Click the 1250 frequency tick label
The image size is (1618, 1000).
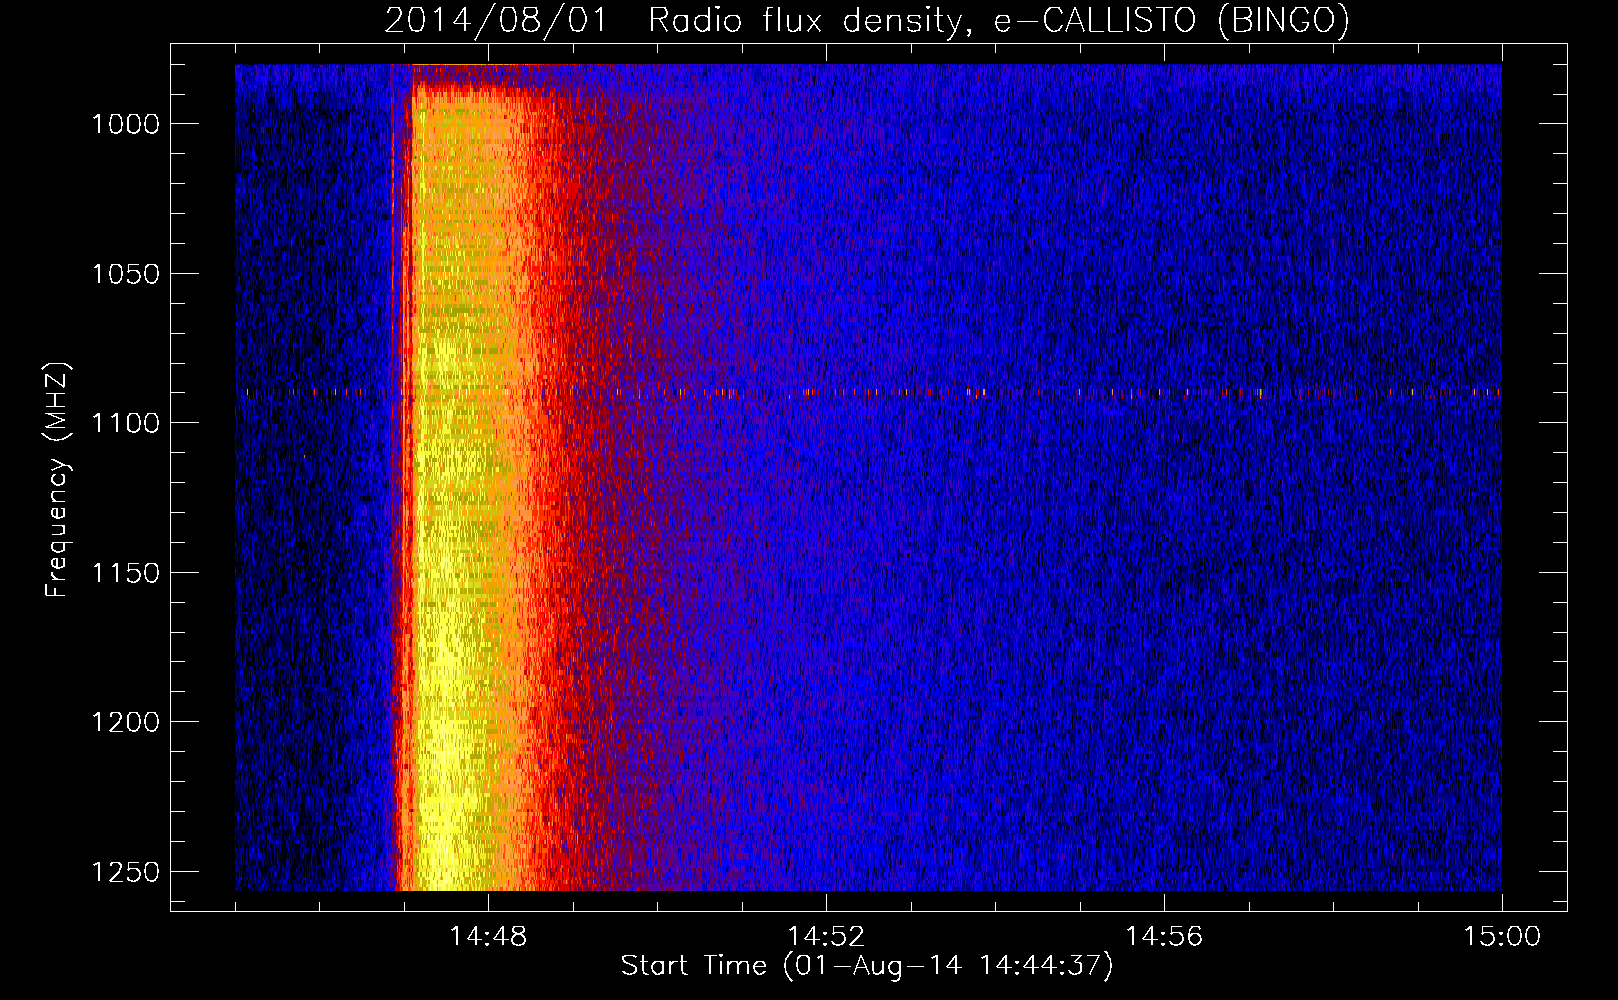click(125, 872)
